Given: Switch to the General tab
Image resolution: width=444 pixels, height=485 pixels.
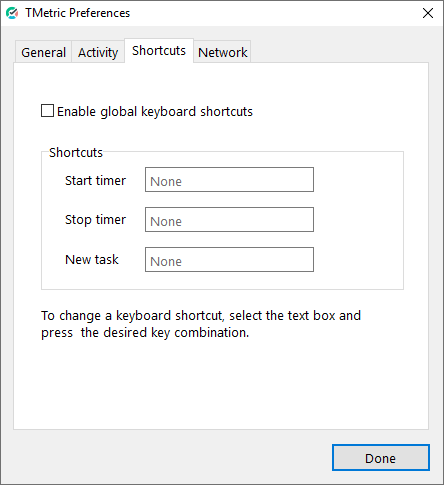Looking at the screenshot, I should (43, 52).
